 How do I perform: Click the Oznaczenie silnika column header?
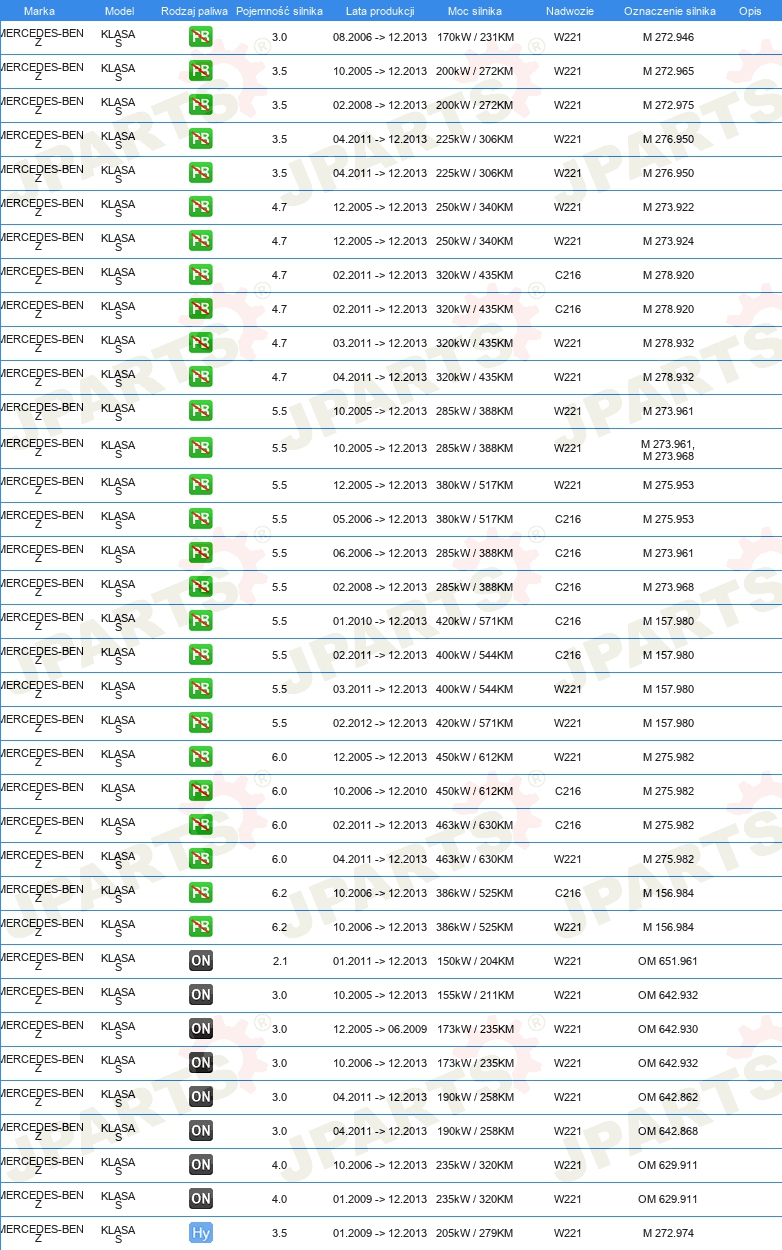click(x=669, y=11)
